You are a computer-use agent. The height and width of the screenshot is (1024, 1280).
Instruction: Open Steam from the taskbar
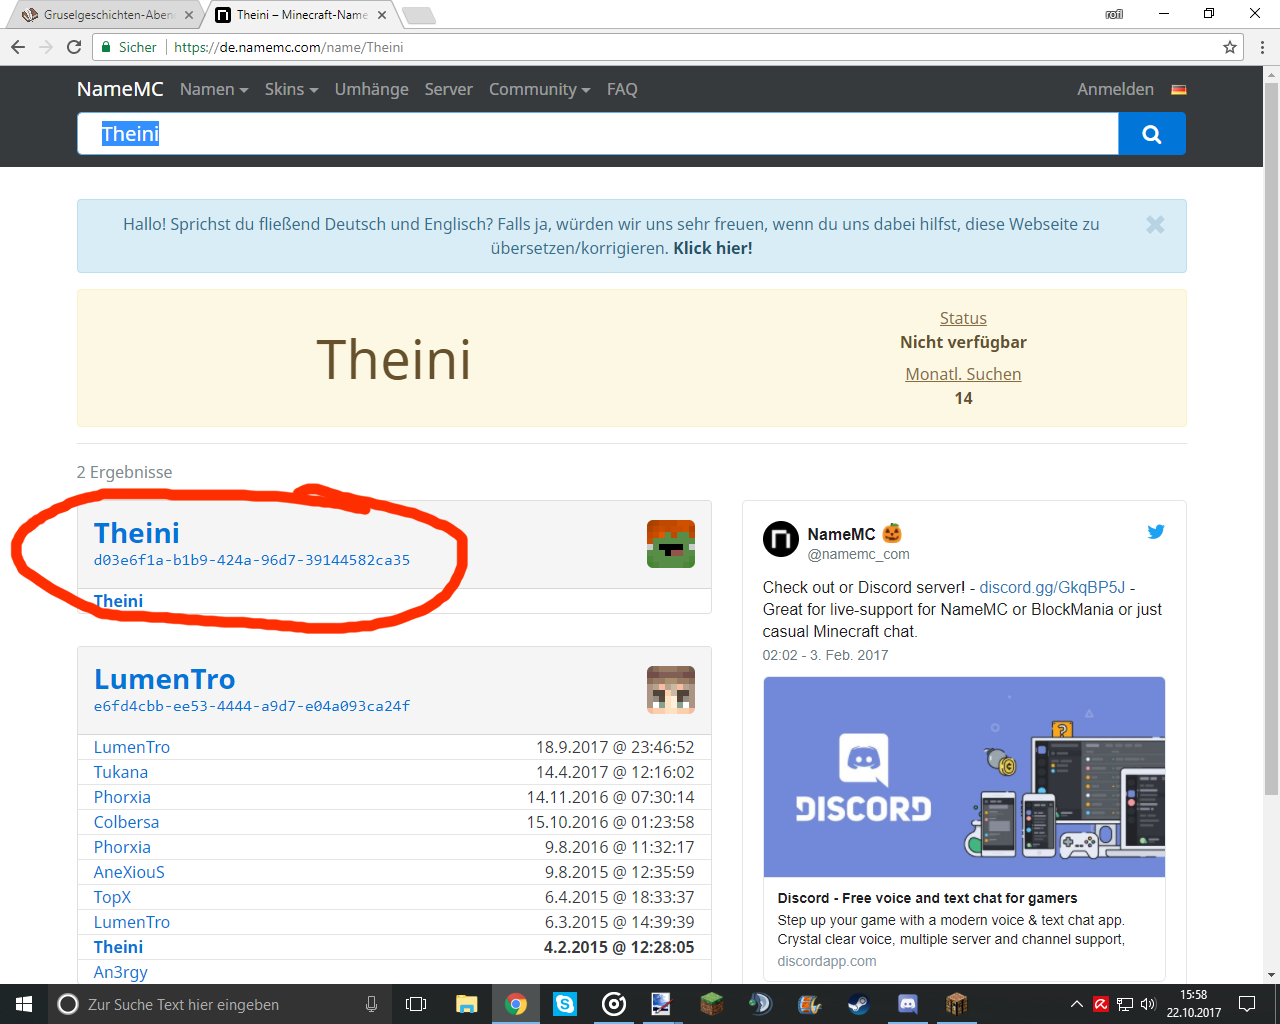coord(858,1004)
